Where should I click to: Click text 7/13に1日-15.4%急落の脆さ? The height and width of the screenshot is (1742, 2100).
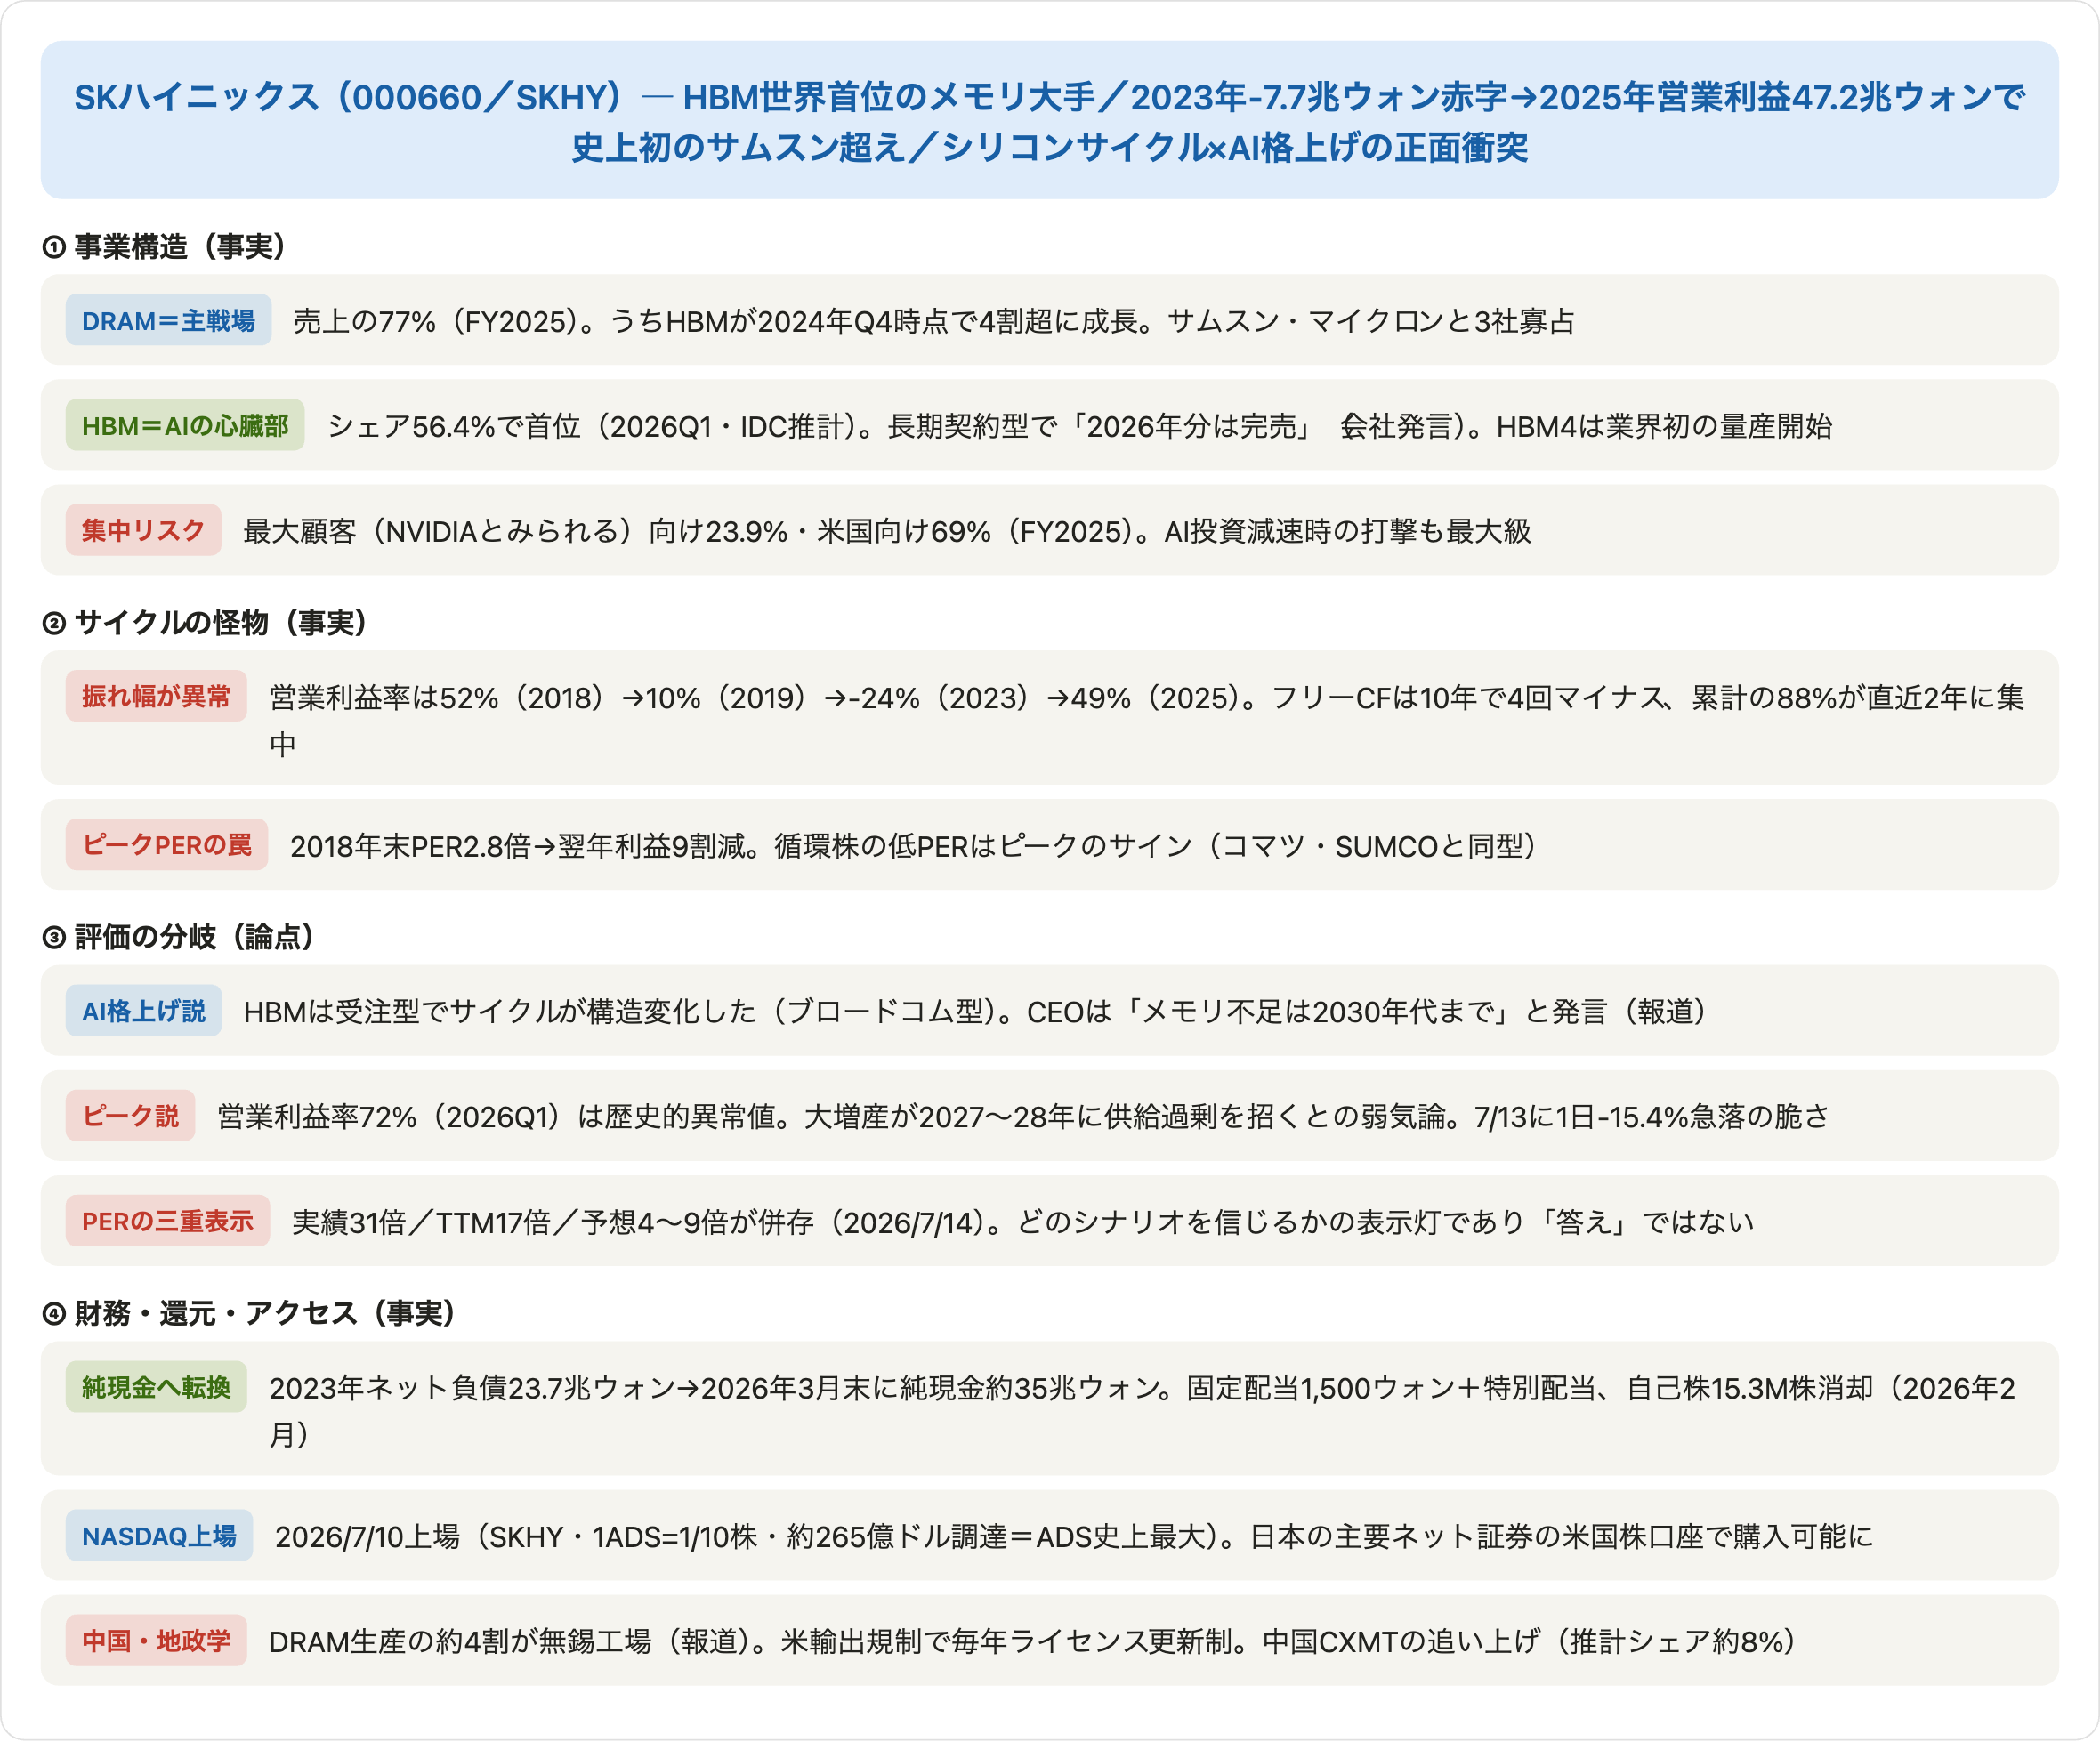pyautogui.click(x=1651, y=1116)
